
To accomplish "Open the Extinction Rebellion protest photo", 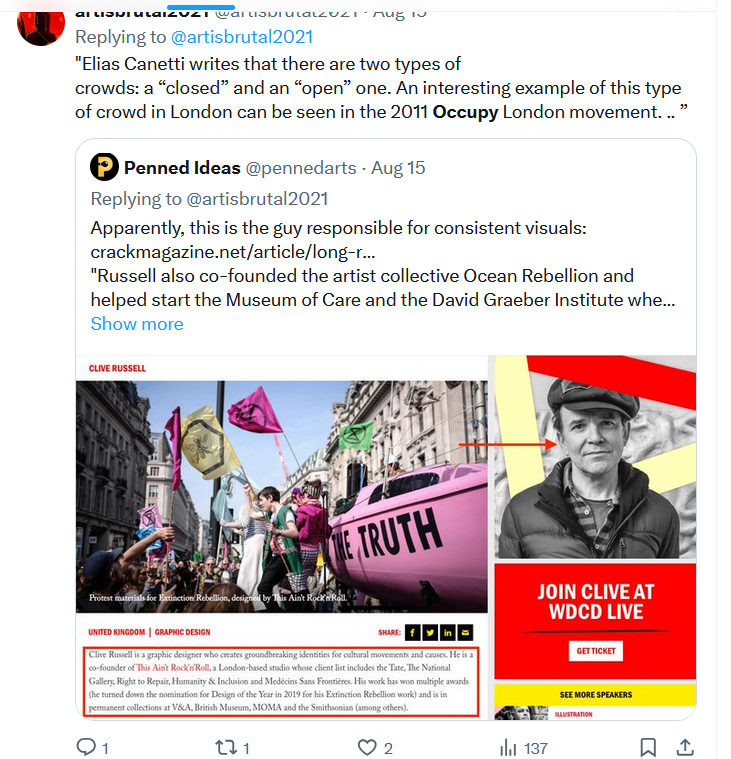I will coord(282,497).
